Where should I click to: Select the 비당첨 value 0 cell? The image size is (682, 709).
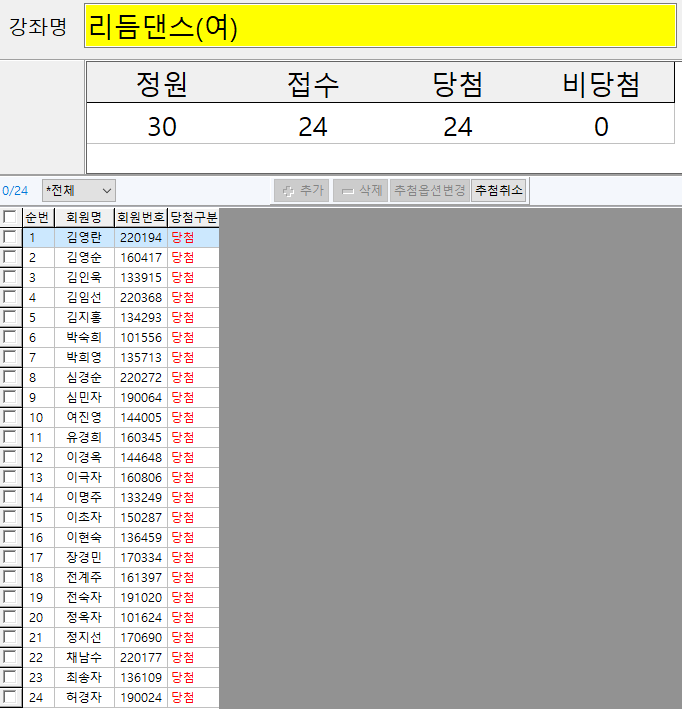601,126
